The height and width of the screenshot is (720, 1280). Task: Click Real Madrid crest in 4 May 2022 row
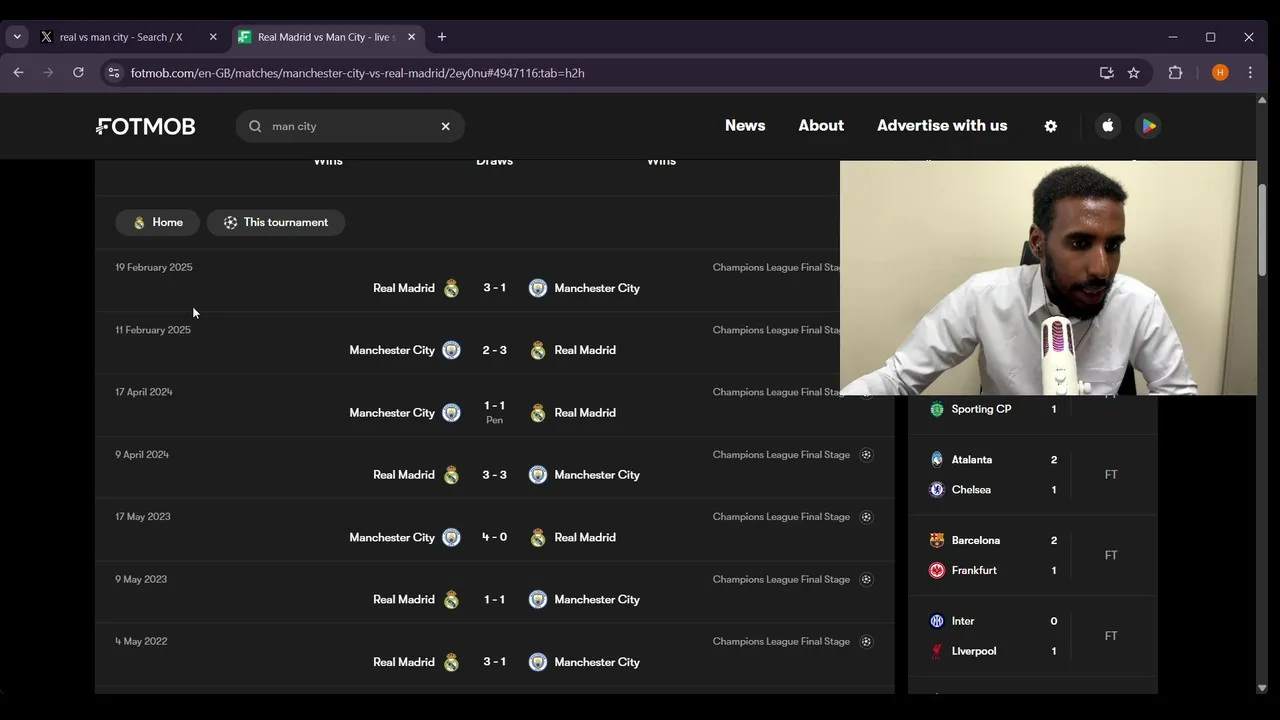pos(451,662)
